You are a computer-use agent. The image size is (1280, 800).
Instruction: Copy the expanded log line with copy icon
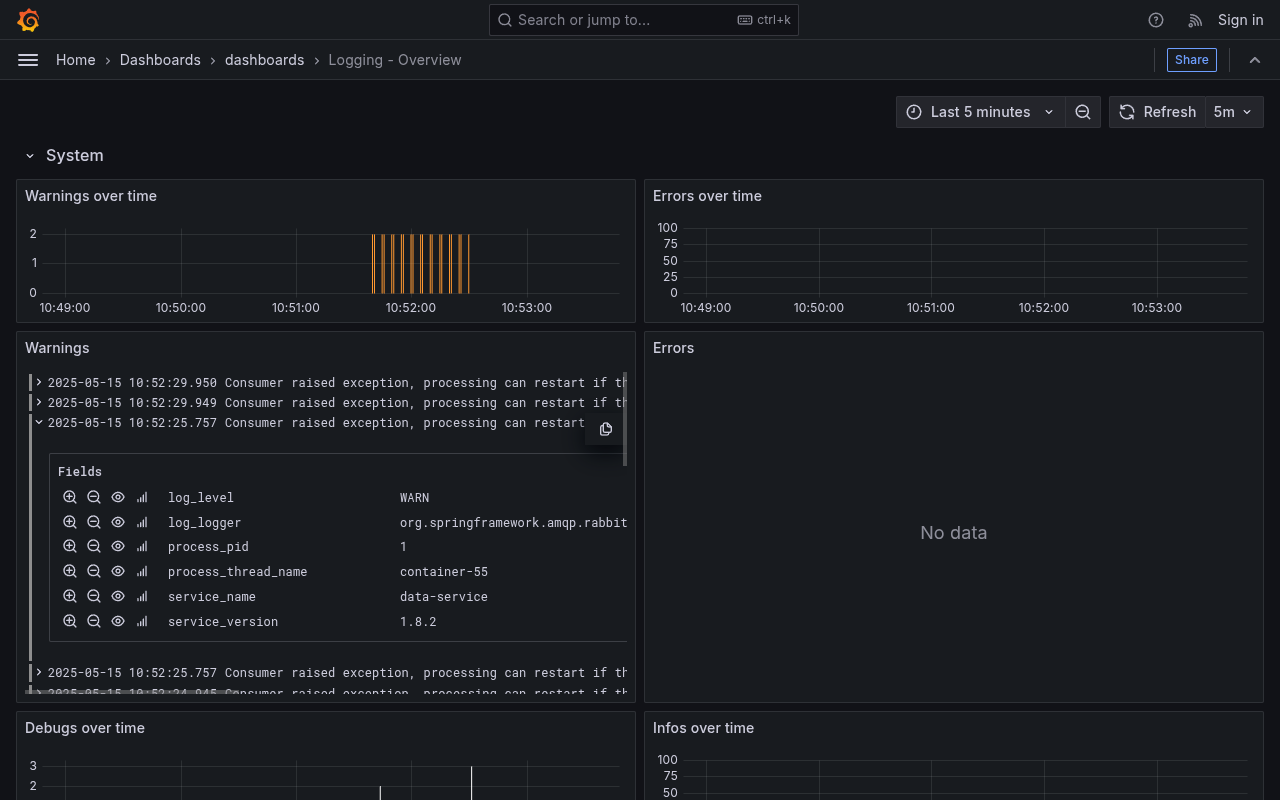coord(606,429)
